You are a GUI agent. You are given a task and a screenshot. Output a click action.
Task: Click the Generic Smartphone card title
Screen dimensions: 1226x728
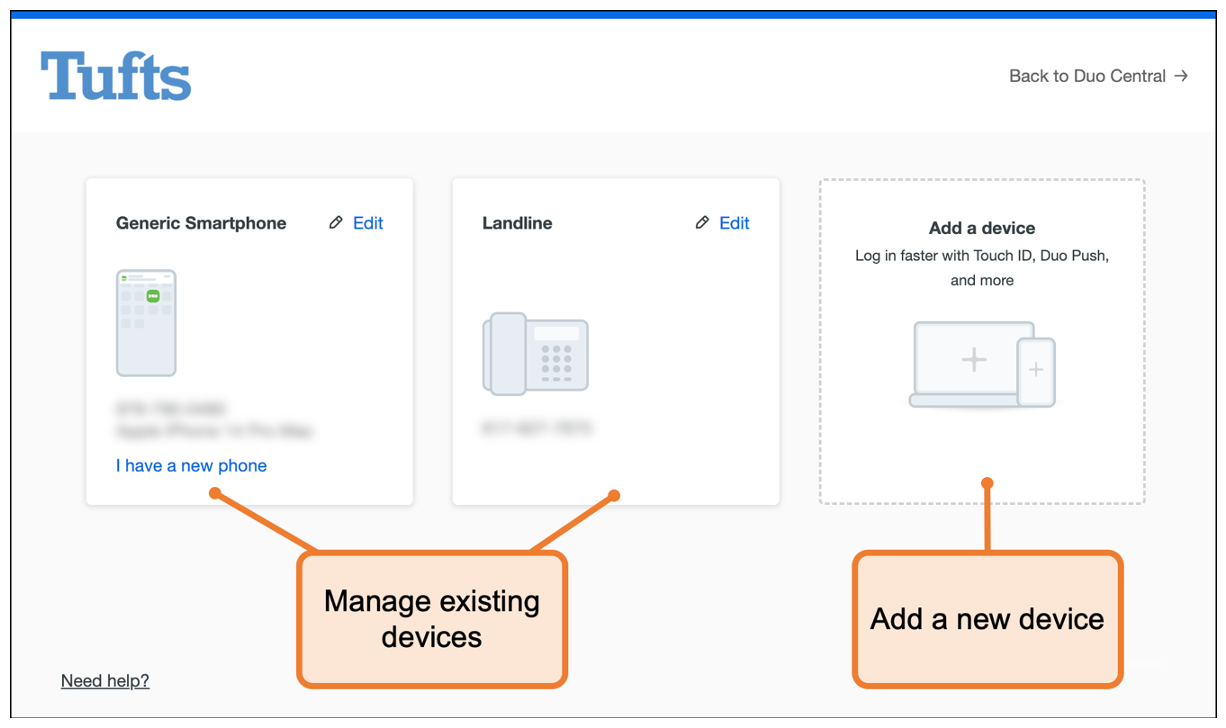click(x=201, y=223)
